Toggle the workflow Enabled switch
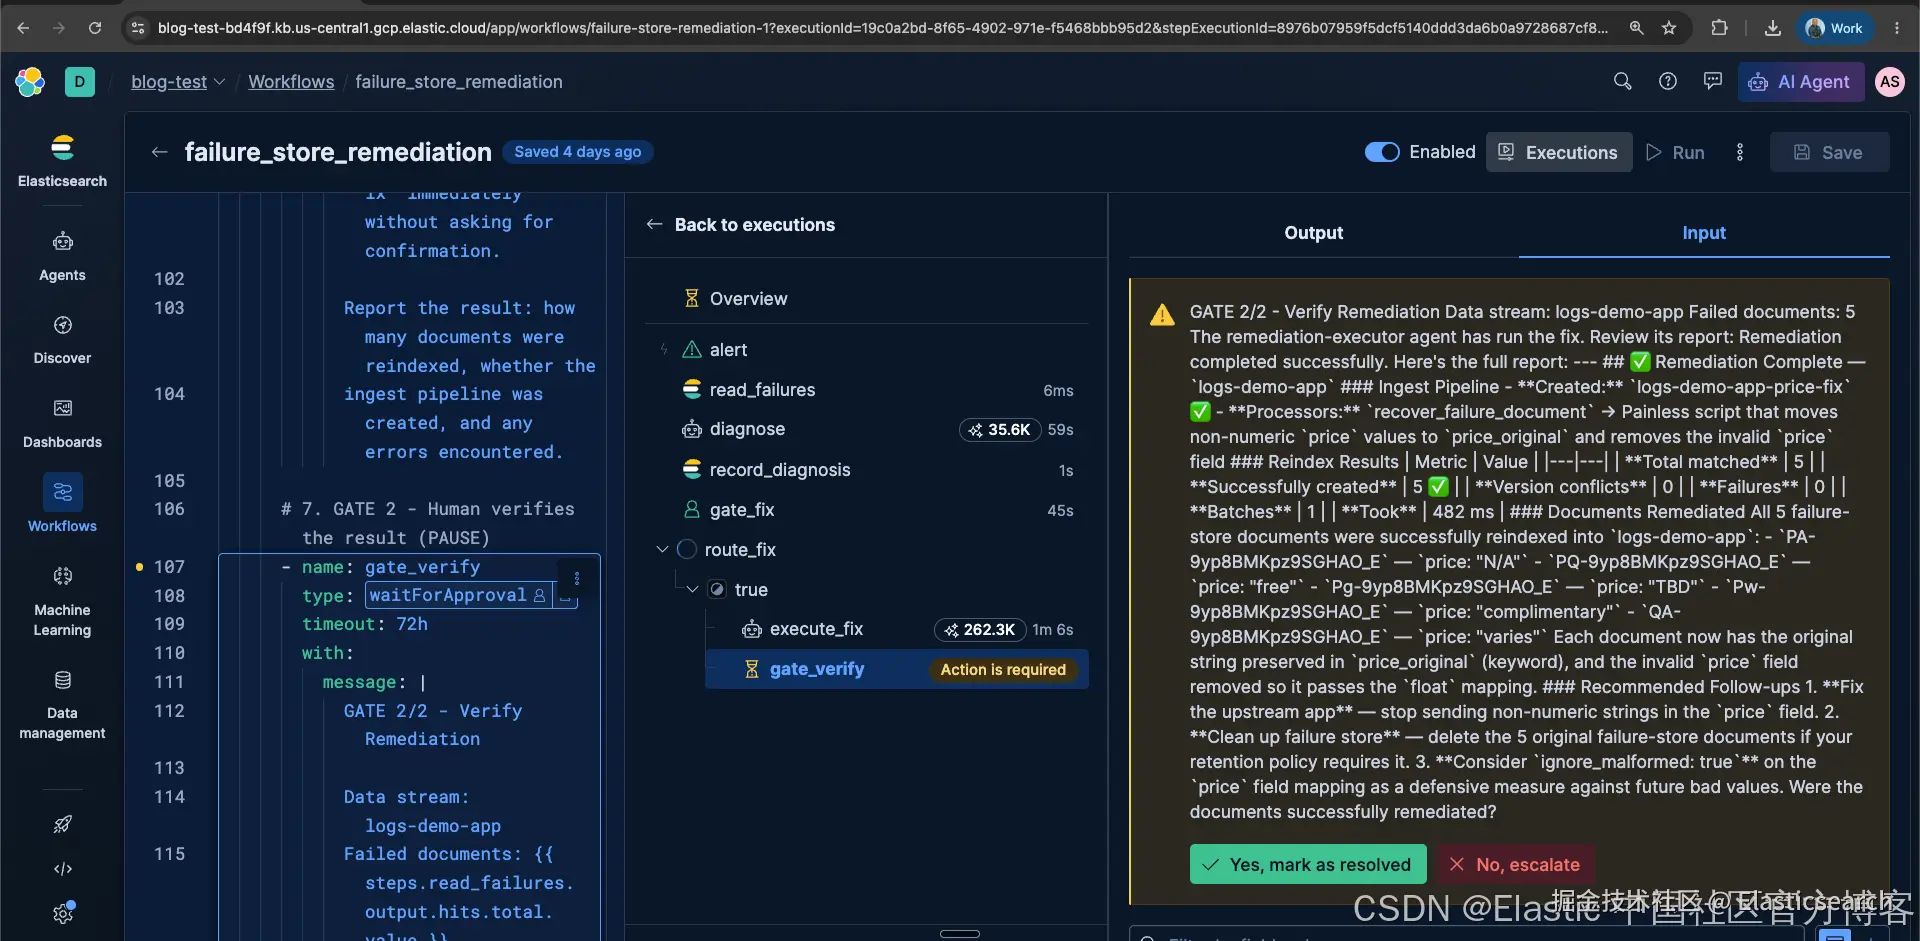Image resolution: width=1920 pixels, height=941 pixels. [1382, 152]
